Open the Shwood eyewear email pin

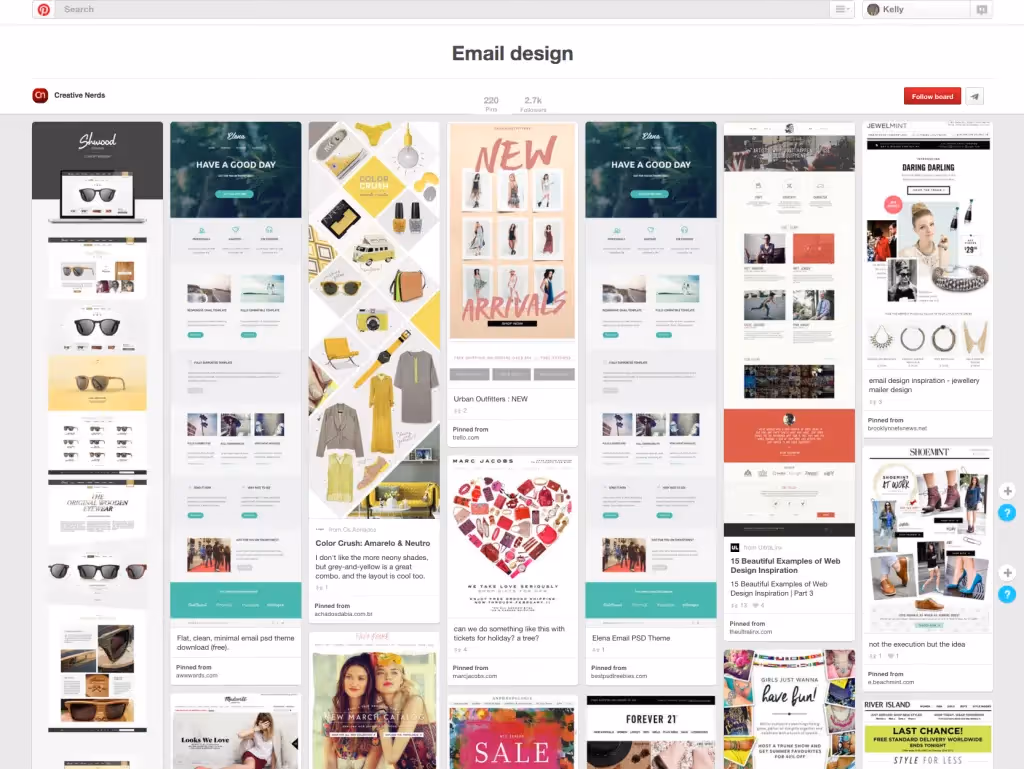point(97,444)
